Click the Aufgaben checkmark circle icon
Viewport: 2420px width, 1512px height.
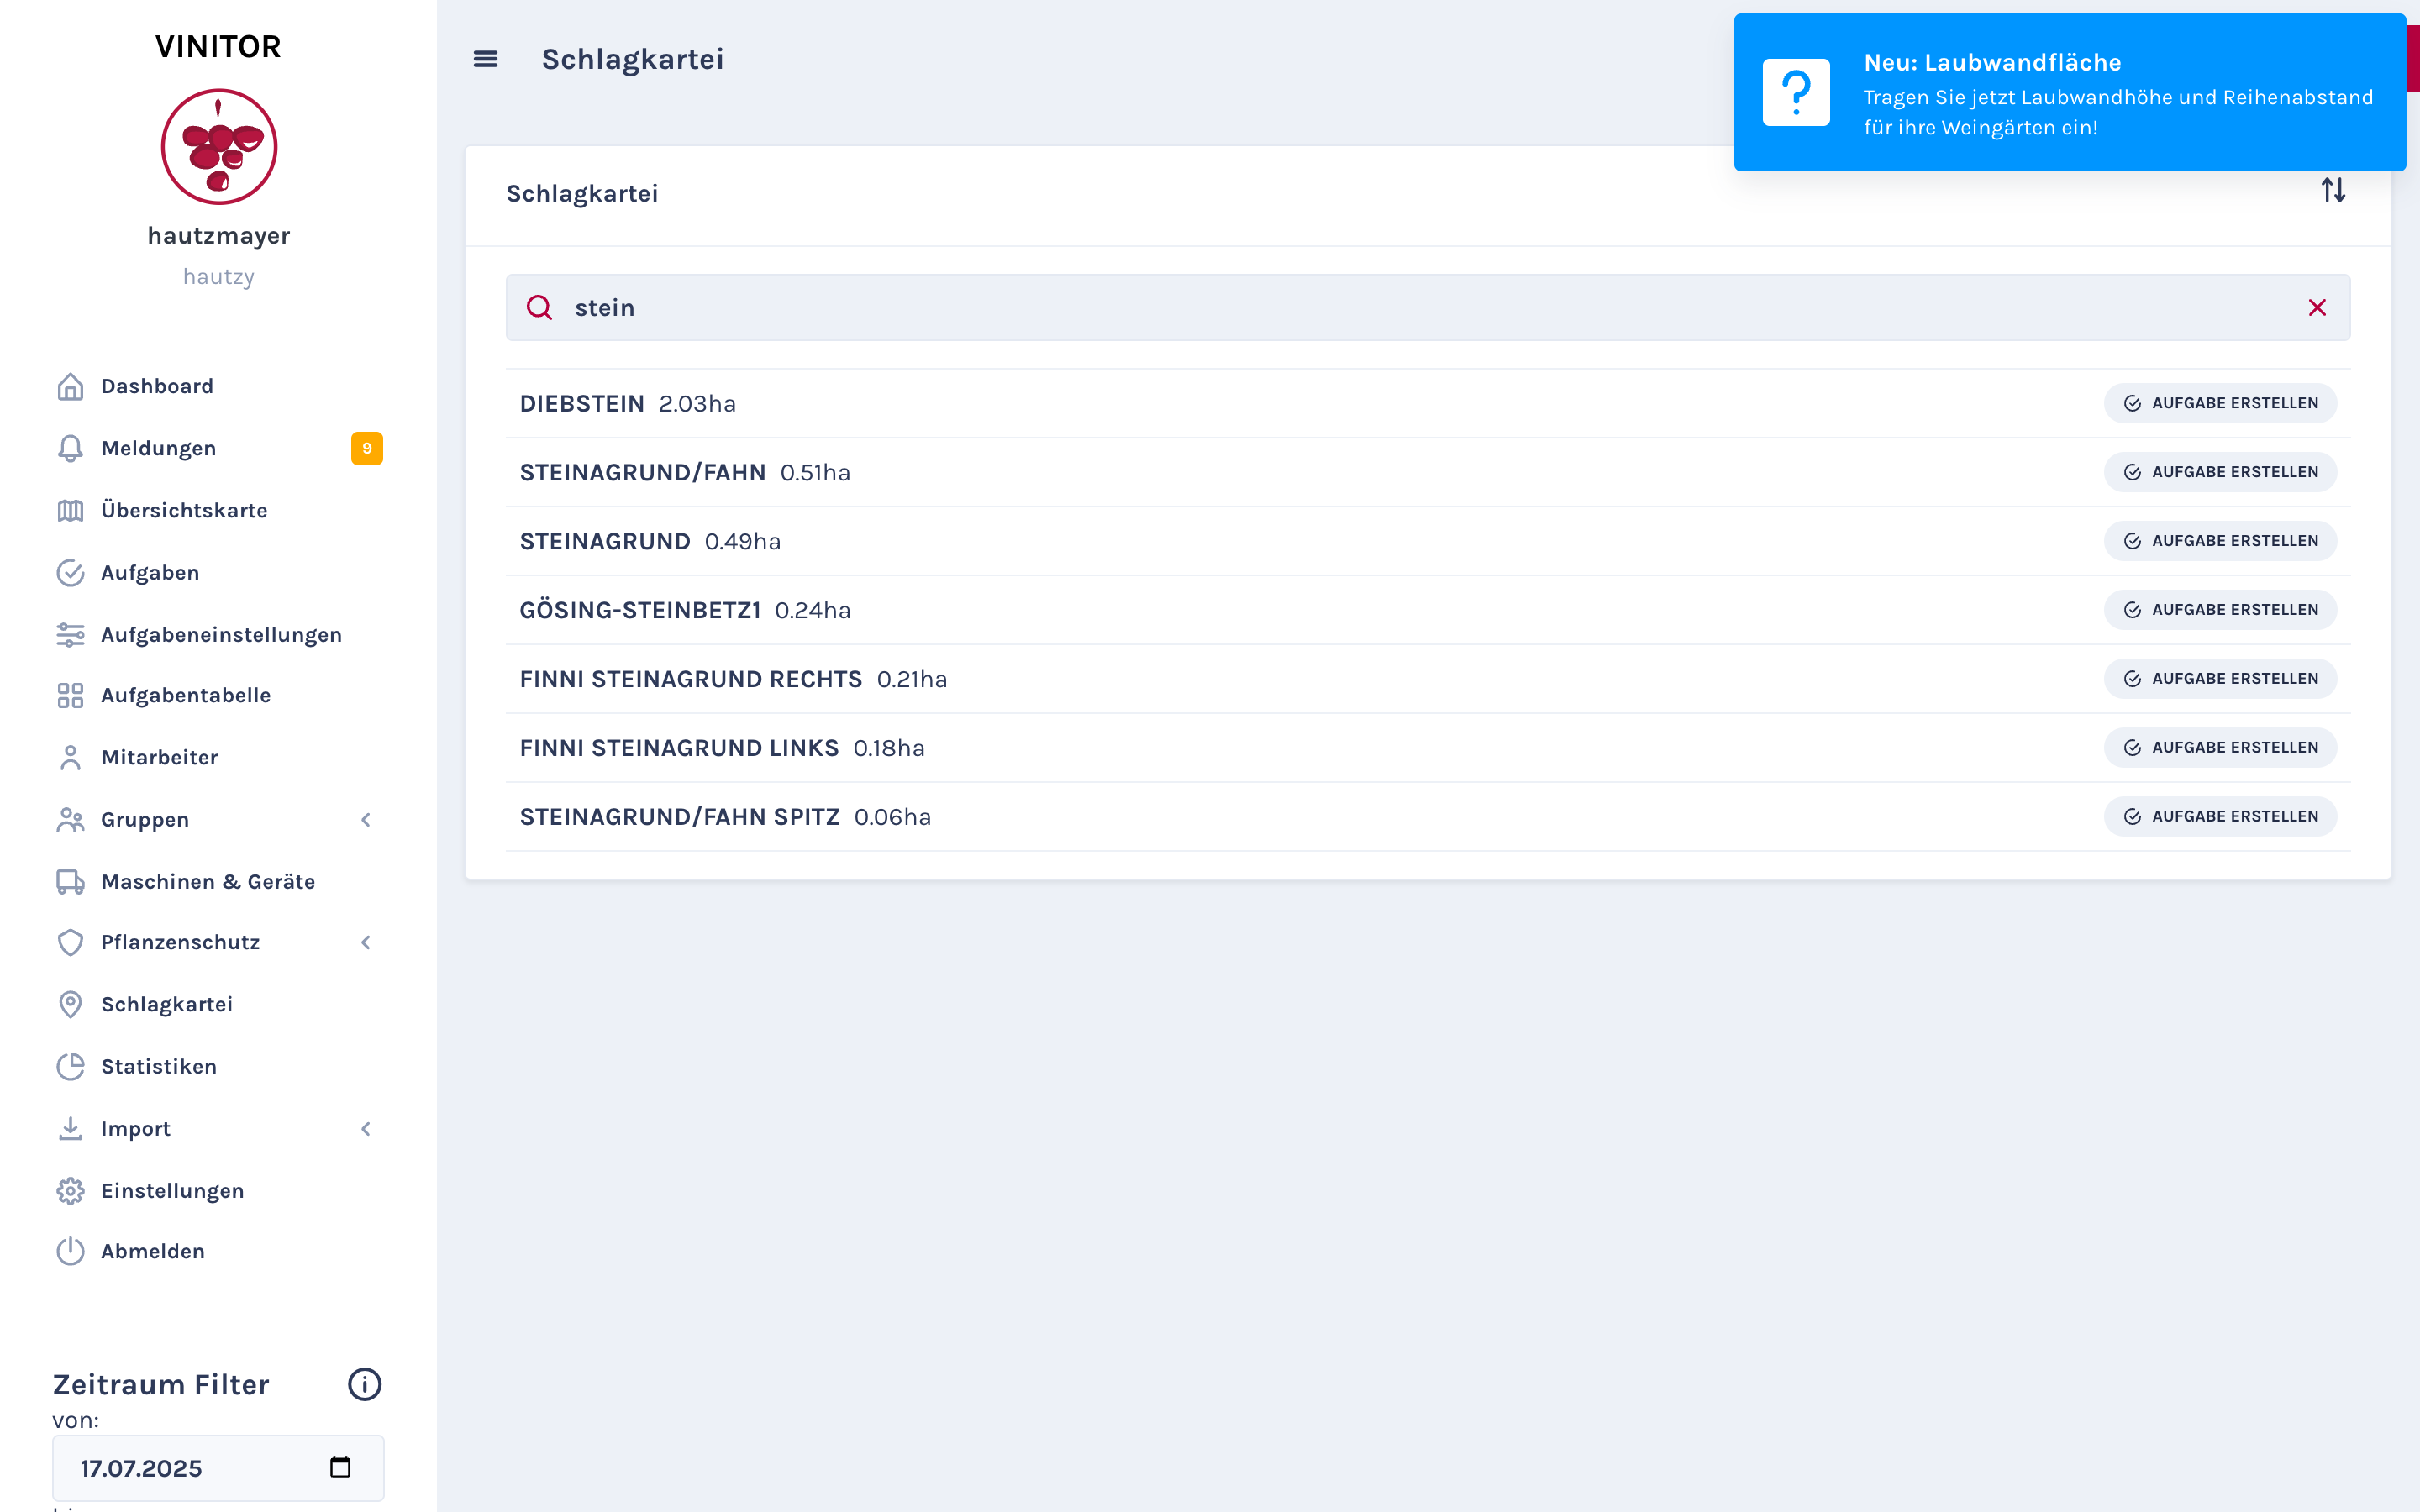(x=70, y=572)
